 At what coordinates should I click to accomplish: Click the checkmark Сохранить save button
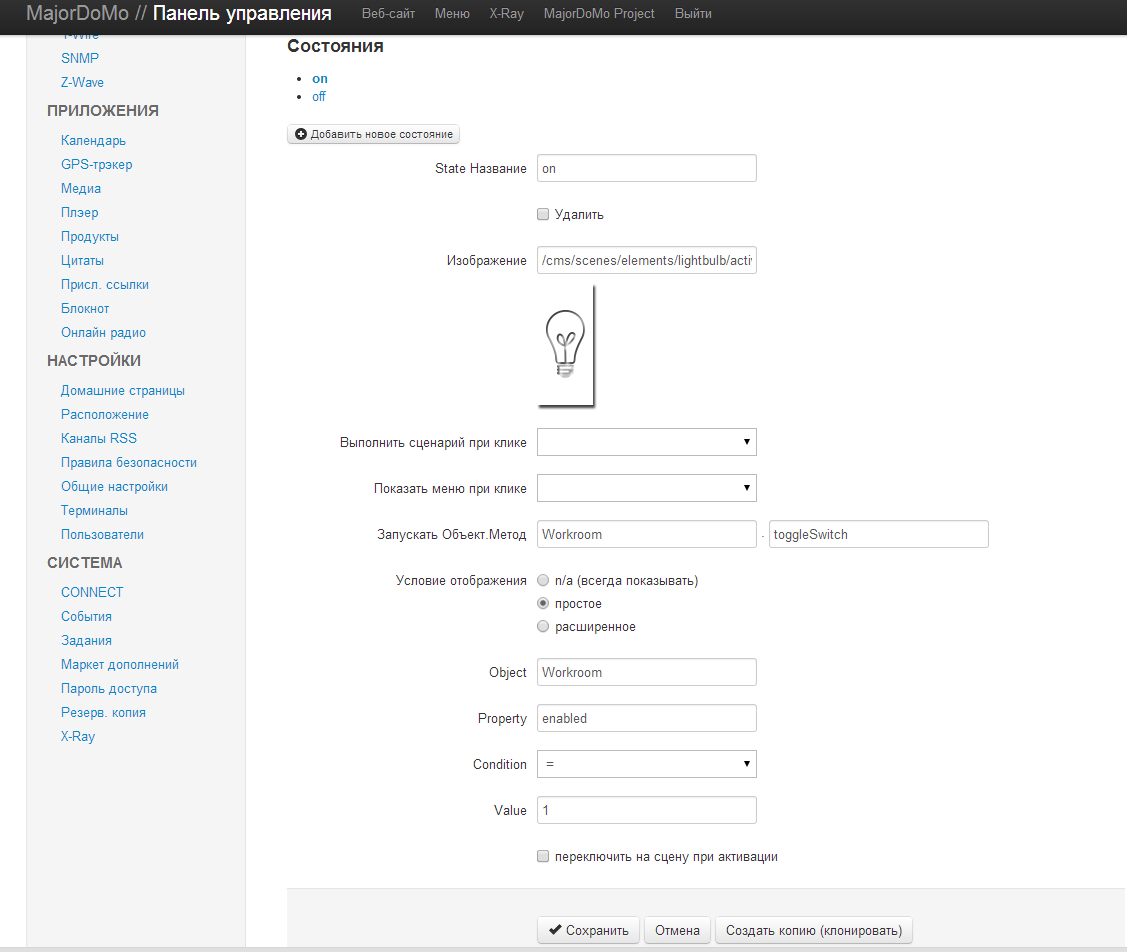pos(588,930)
